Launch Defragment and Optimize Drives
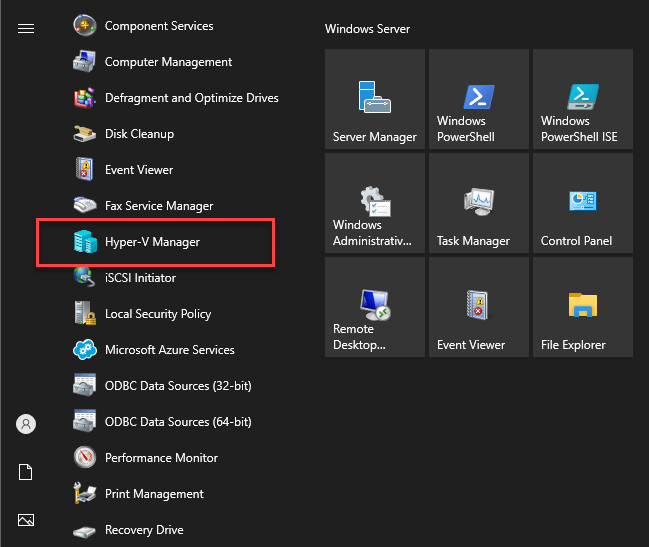The height and width of the screenshot is (547, 649). tap(175, 98)
